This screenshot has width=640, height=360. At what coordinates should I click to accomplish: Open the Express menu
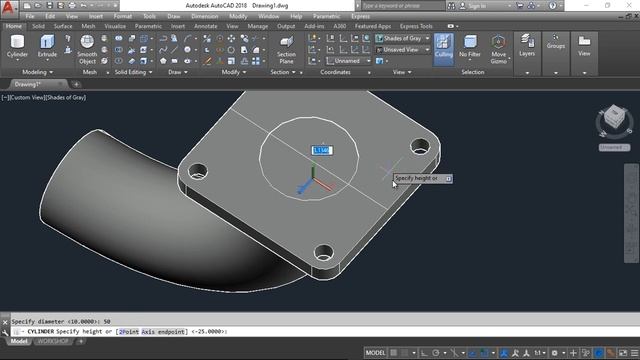pyautogui.click(x=360, y=16)
